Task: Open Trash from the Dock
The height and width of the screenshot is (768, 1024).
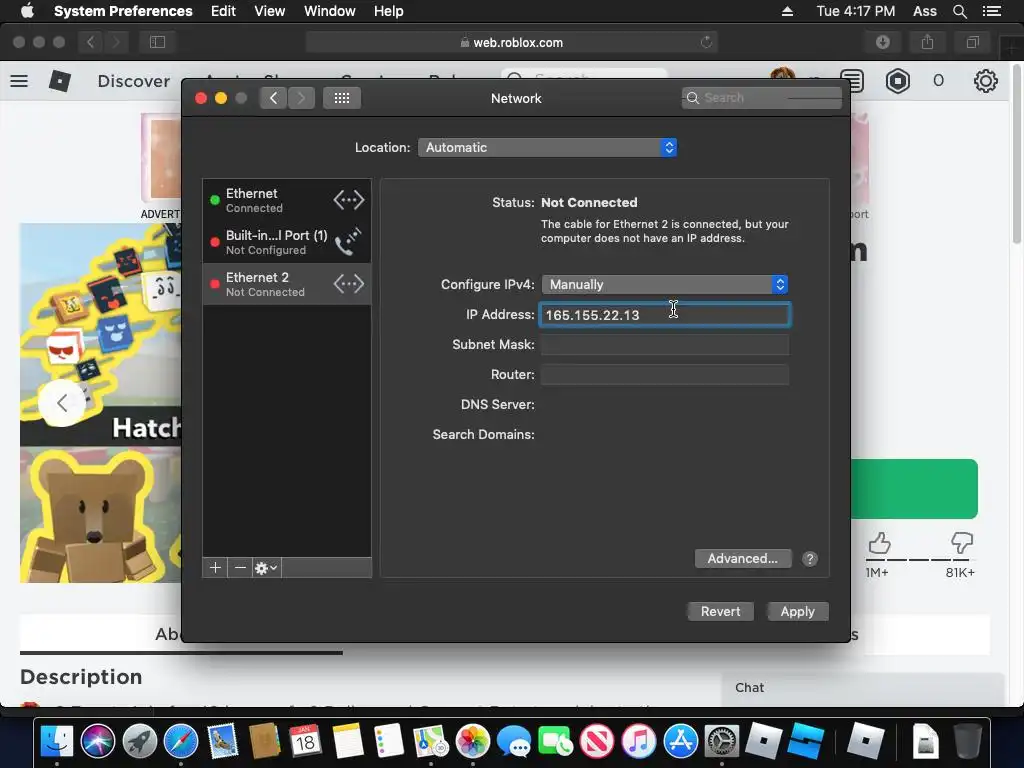Action: 968,741
